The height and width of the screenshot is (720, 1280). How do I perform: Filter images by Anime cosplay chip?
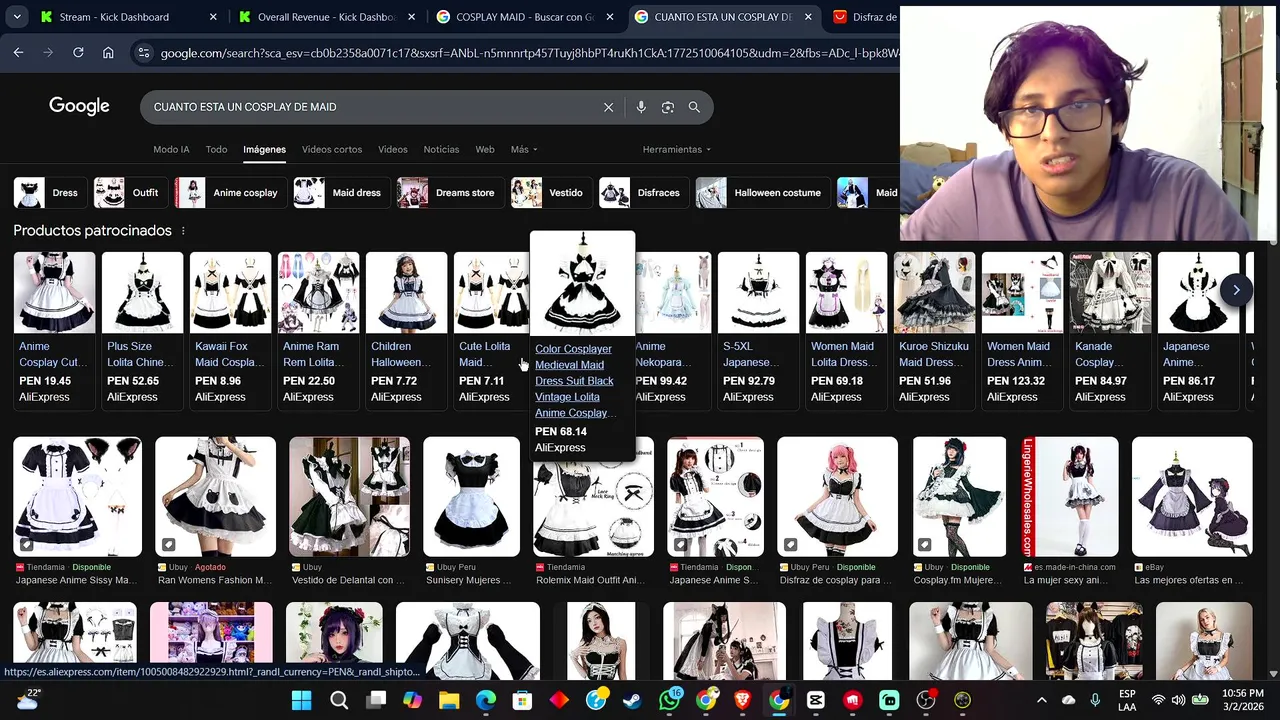(230, 193)
